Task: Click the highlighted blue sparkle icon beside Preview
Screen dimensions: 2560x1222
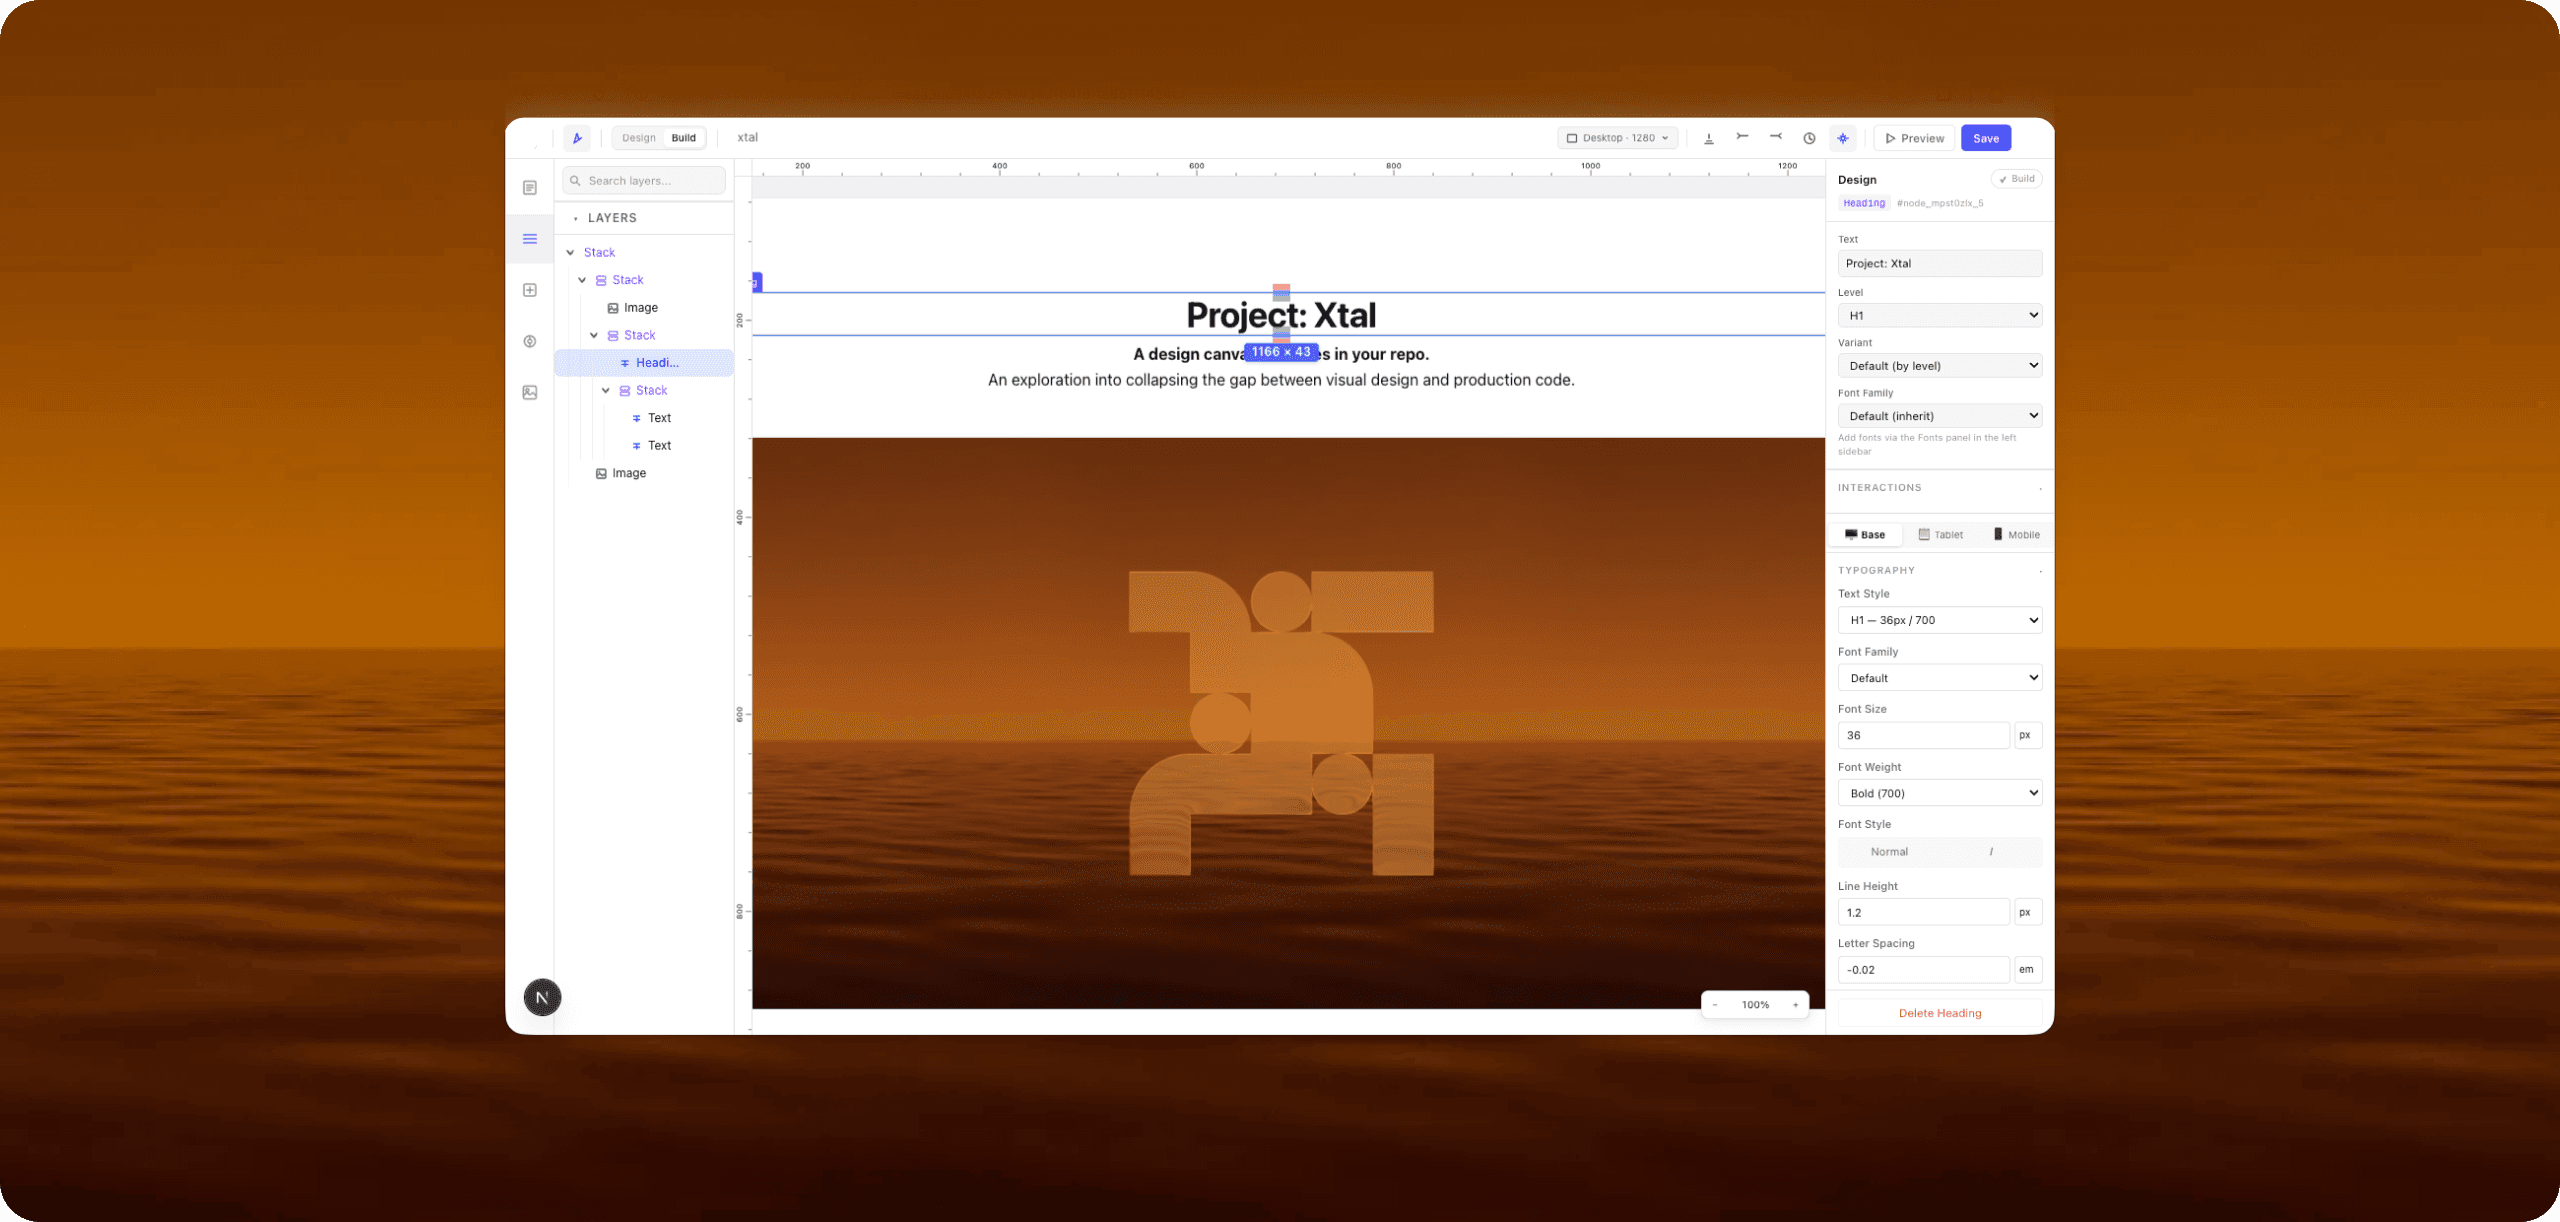Action: [x=1843, y=138]
